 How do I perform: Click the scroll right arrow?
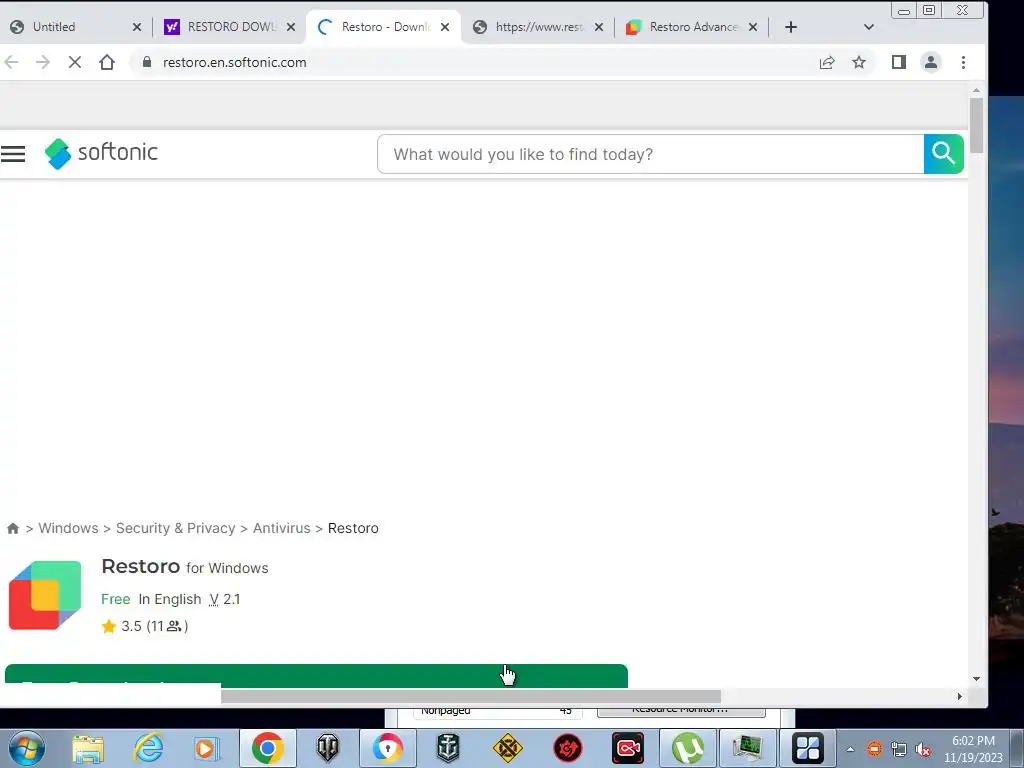(959, 697)
